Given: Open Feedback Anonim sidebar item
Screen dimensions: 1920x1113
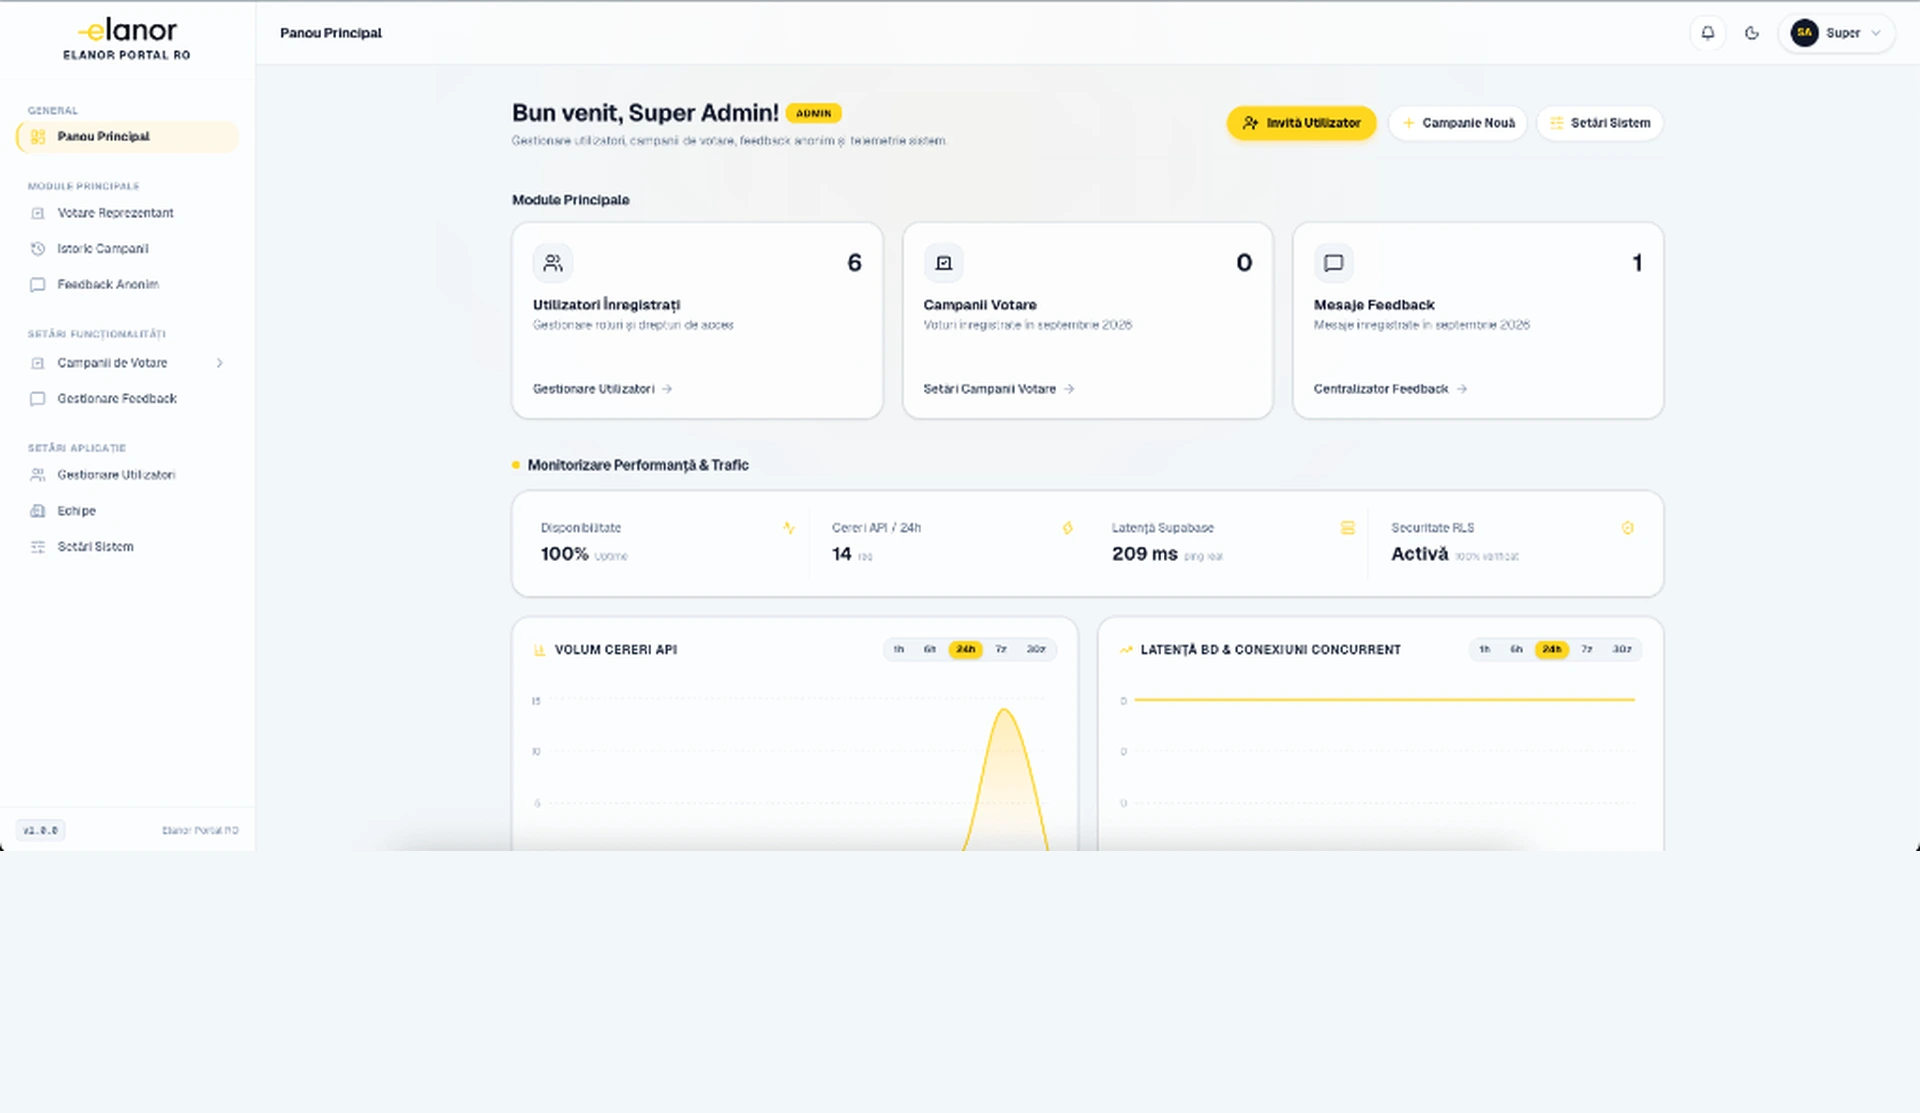Looking at the screenshot, I should 127,285.
